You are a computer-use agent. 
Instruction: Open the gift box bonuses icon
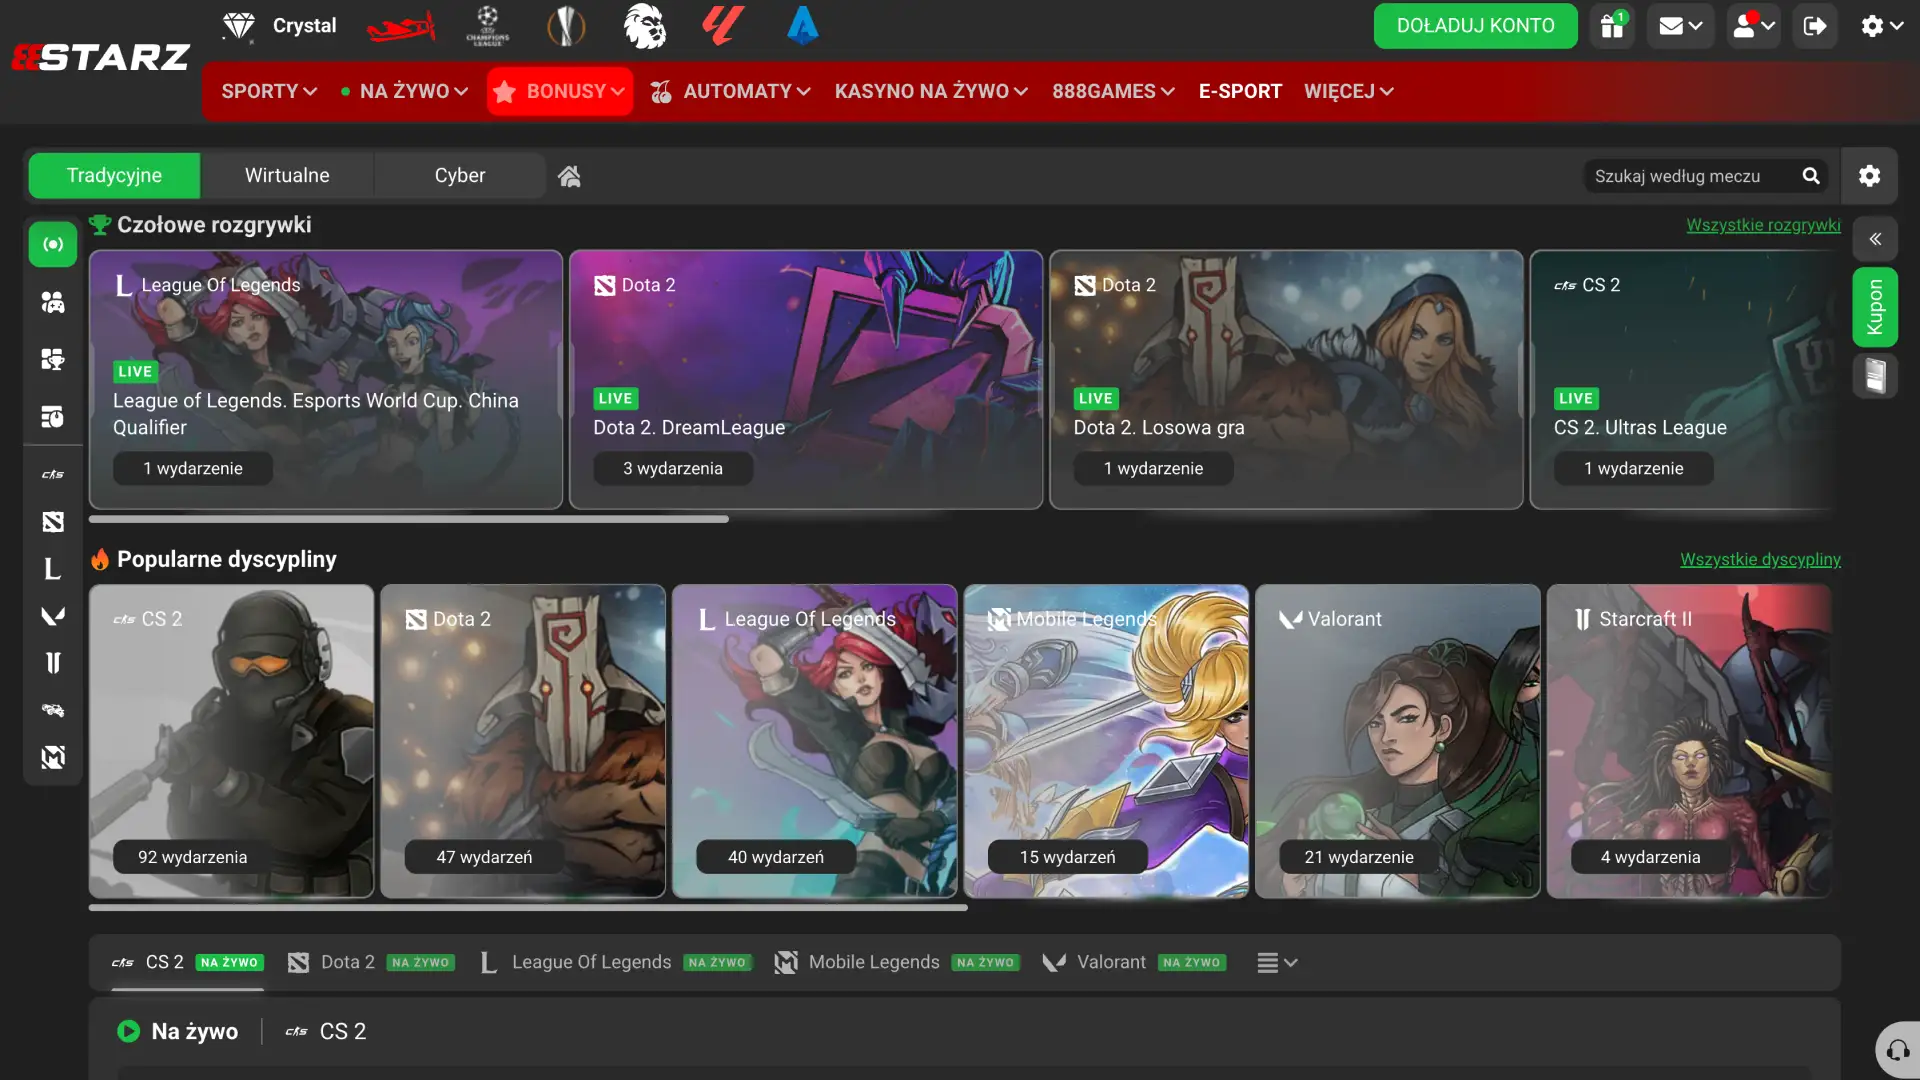(1612, 26)
